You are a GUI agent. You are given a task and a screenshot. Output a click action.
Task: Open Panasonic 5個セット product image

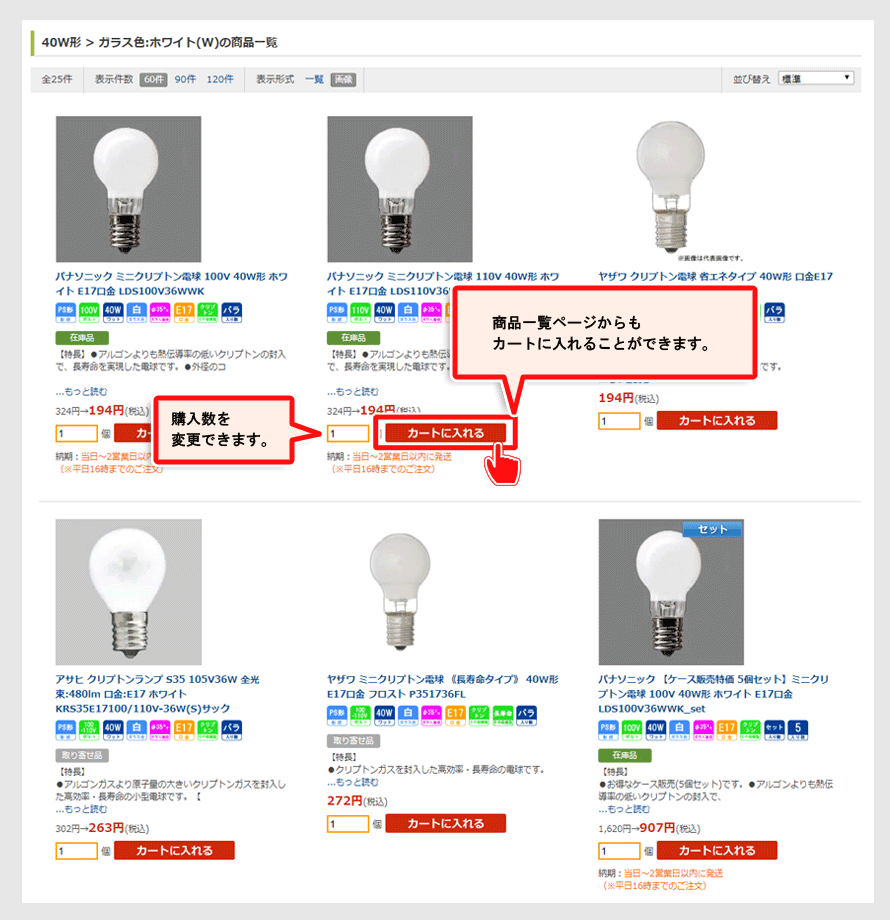click(671, 592)
